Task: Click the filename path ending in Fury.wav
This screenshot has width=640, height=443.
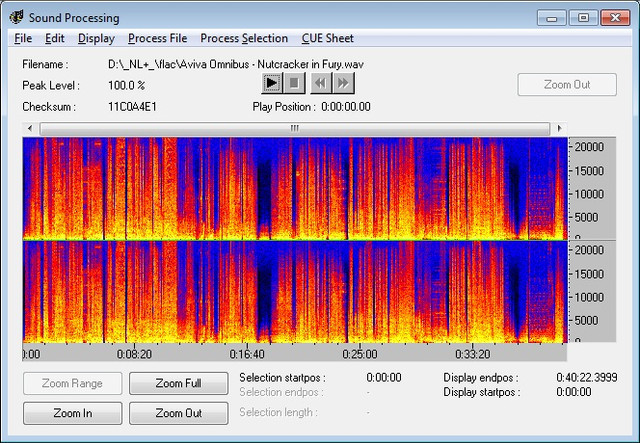Action: pos(236,65)
